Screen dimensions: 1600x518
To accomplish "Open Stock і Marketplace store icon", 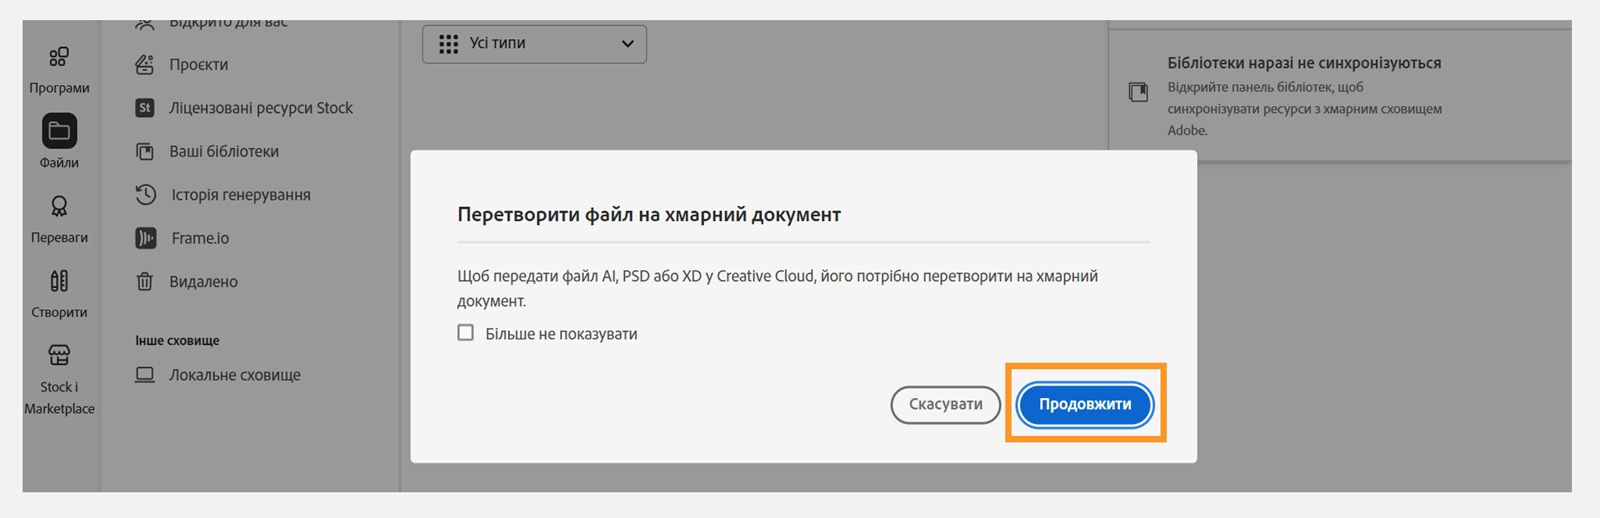I will (59, 355).
